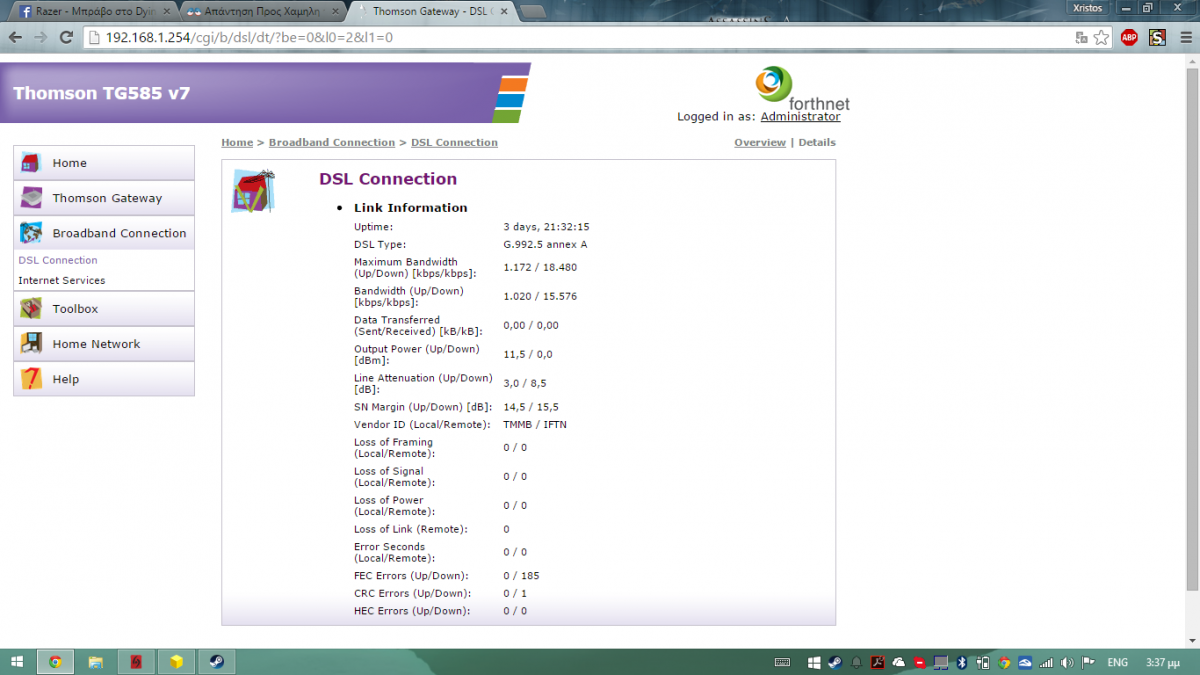Click the Bandwidth value 1.020 / 15.576
1200x675 pixels.
pyautogui.click(x=540, y=296)
